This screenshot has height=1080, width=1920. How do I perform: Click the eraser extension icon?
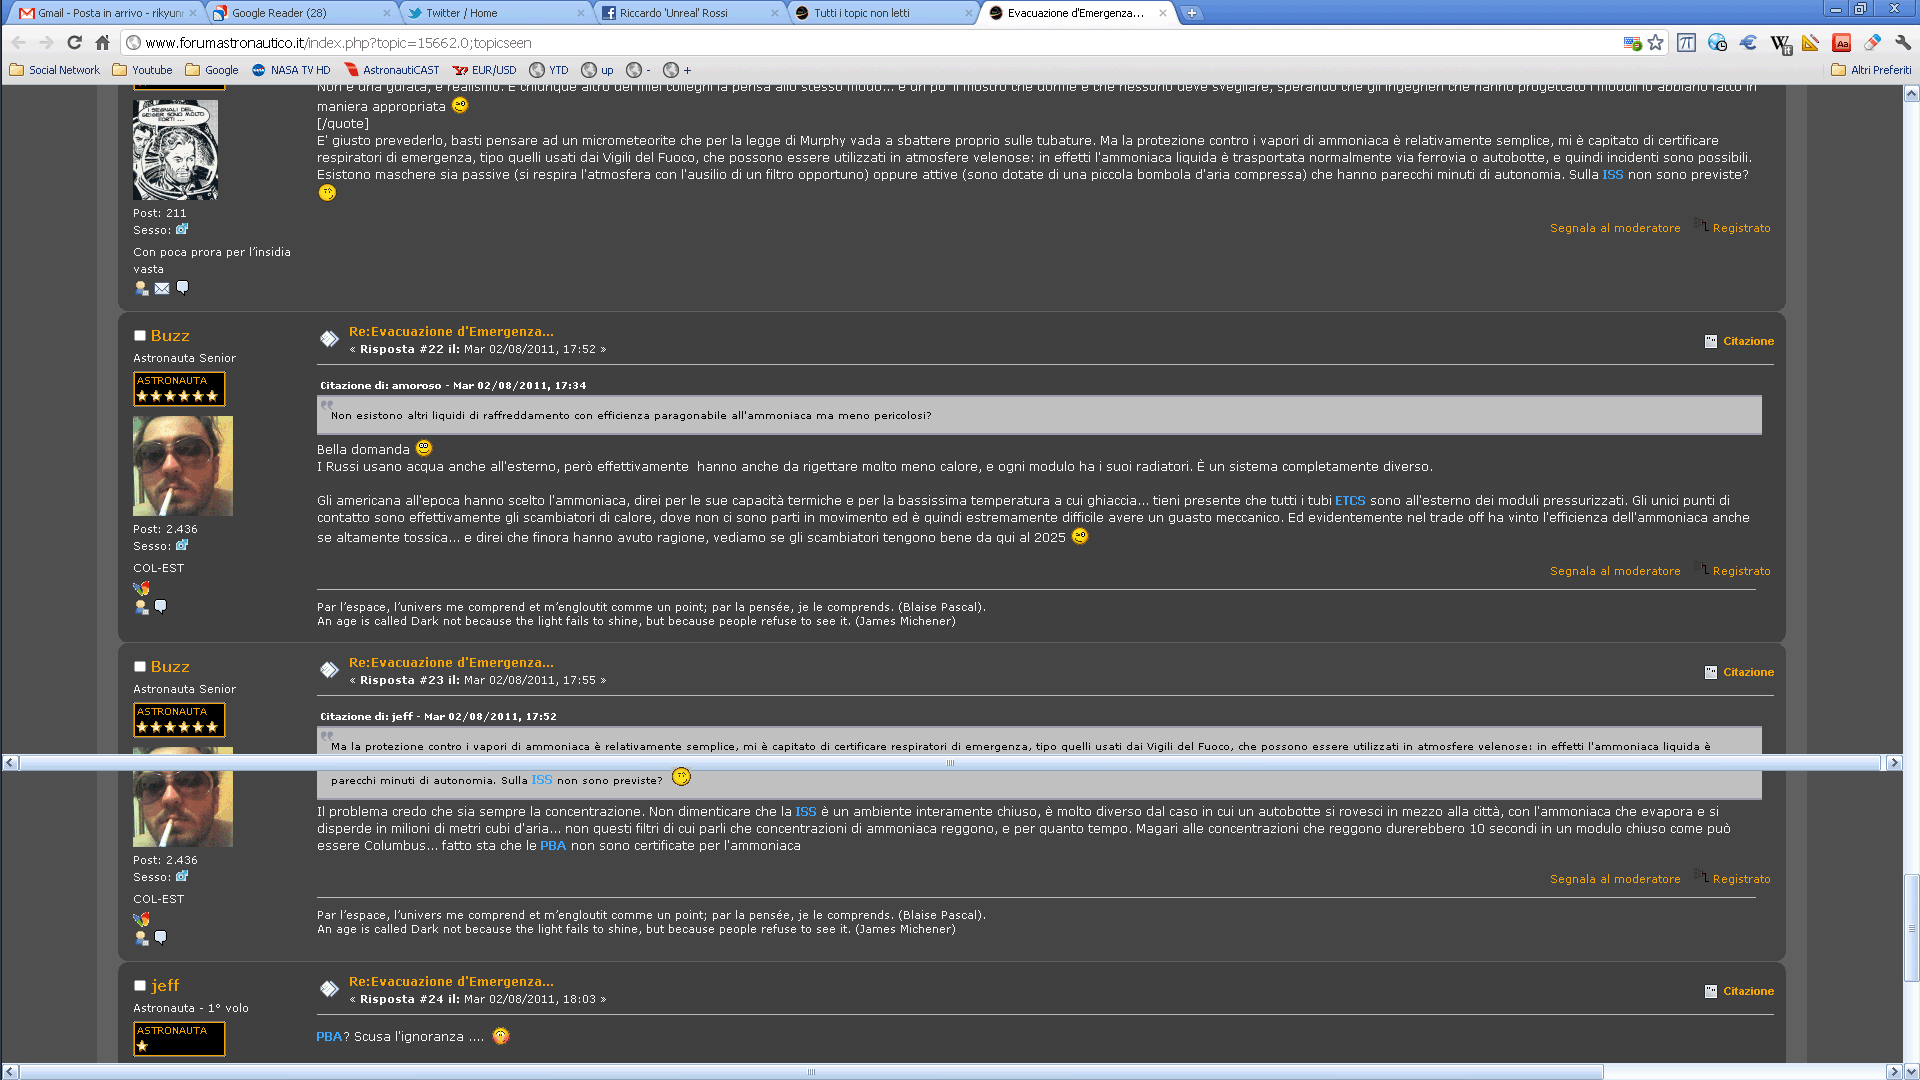(x=1872, y=43)
